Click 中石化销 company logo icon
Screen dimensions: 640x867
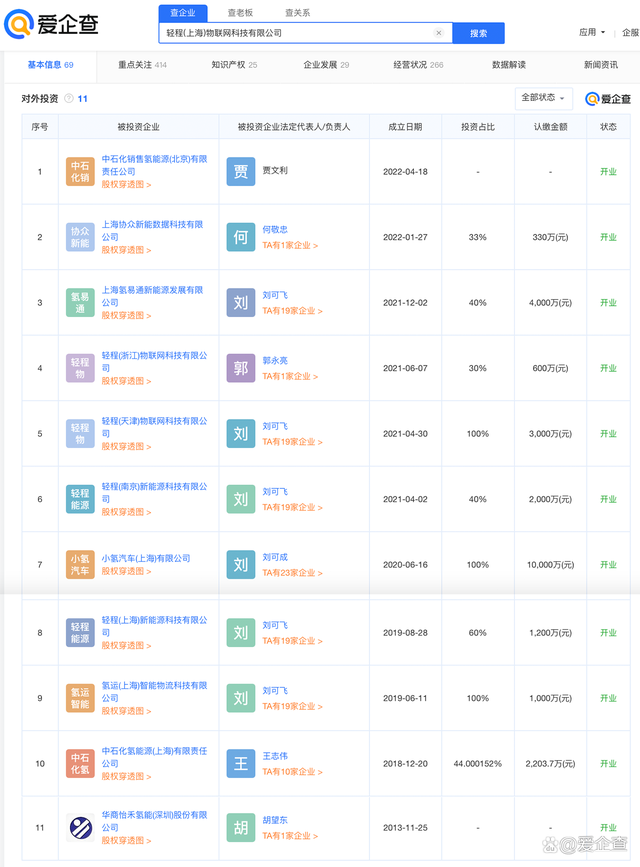(80, 172)
